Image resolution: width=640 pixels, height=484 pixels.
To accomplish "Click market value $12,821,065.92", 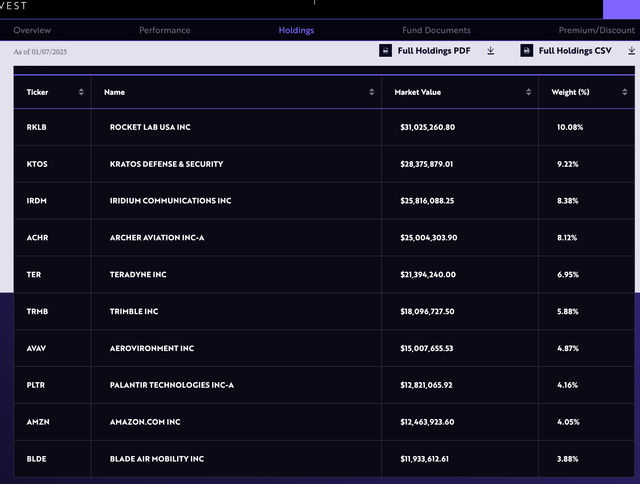I will tap(426, 385).
